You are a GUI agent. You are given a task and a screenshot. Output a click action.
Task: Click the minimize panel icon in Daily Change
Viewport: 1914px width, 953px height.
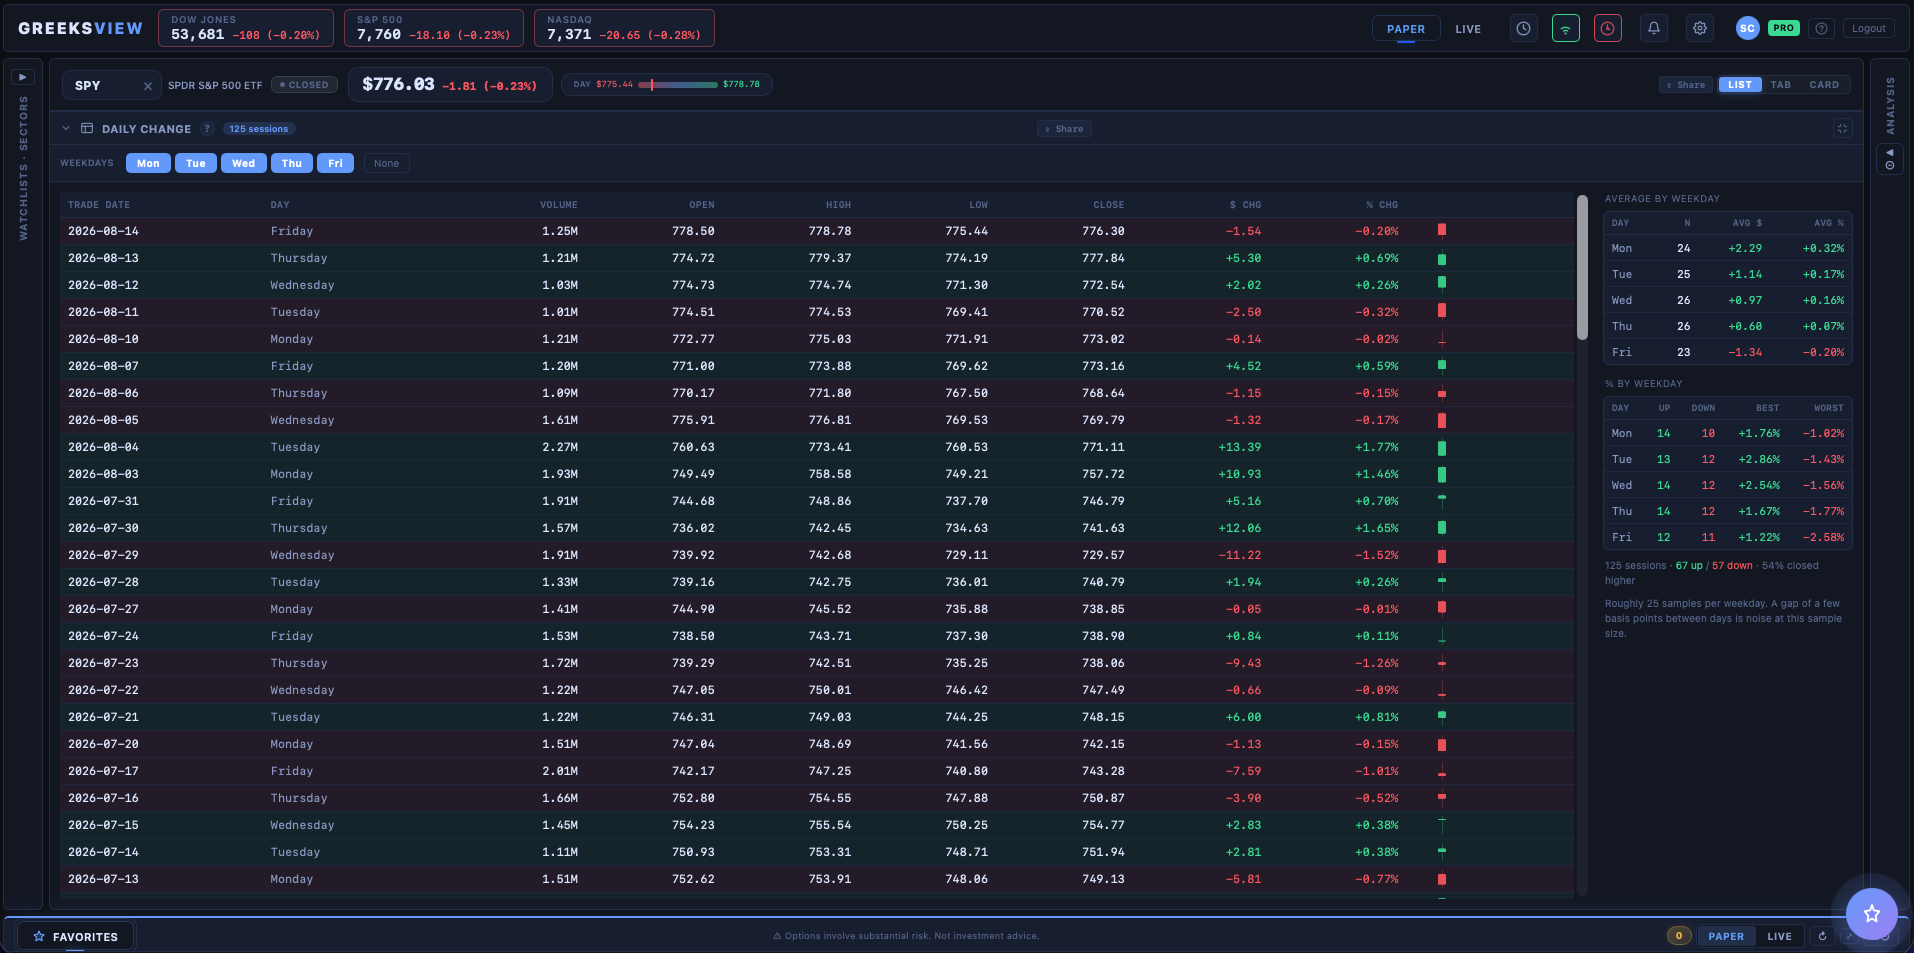1842,128
